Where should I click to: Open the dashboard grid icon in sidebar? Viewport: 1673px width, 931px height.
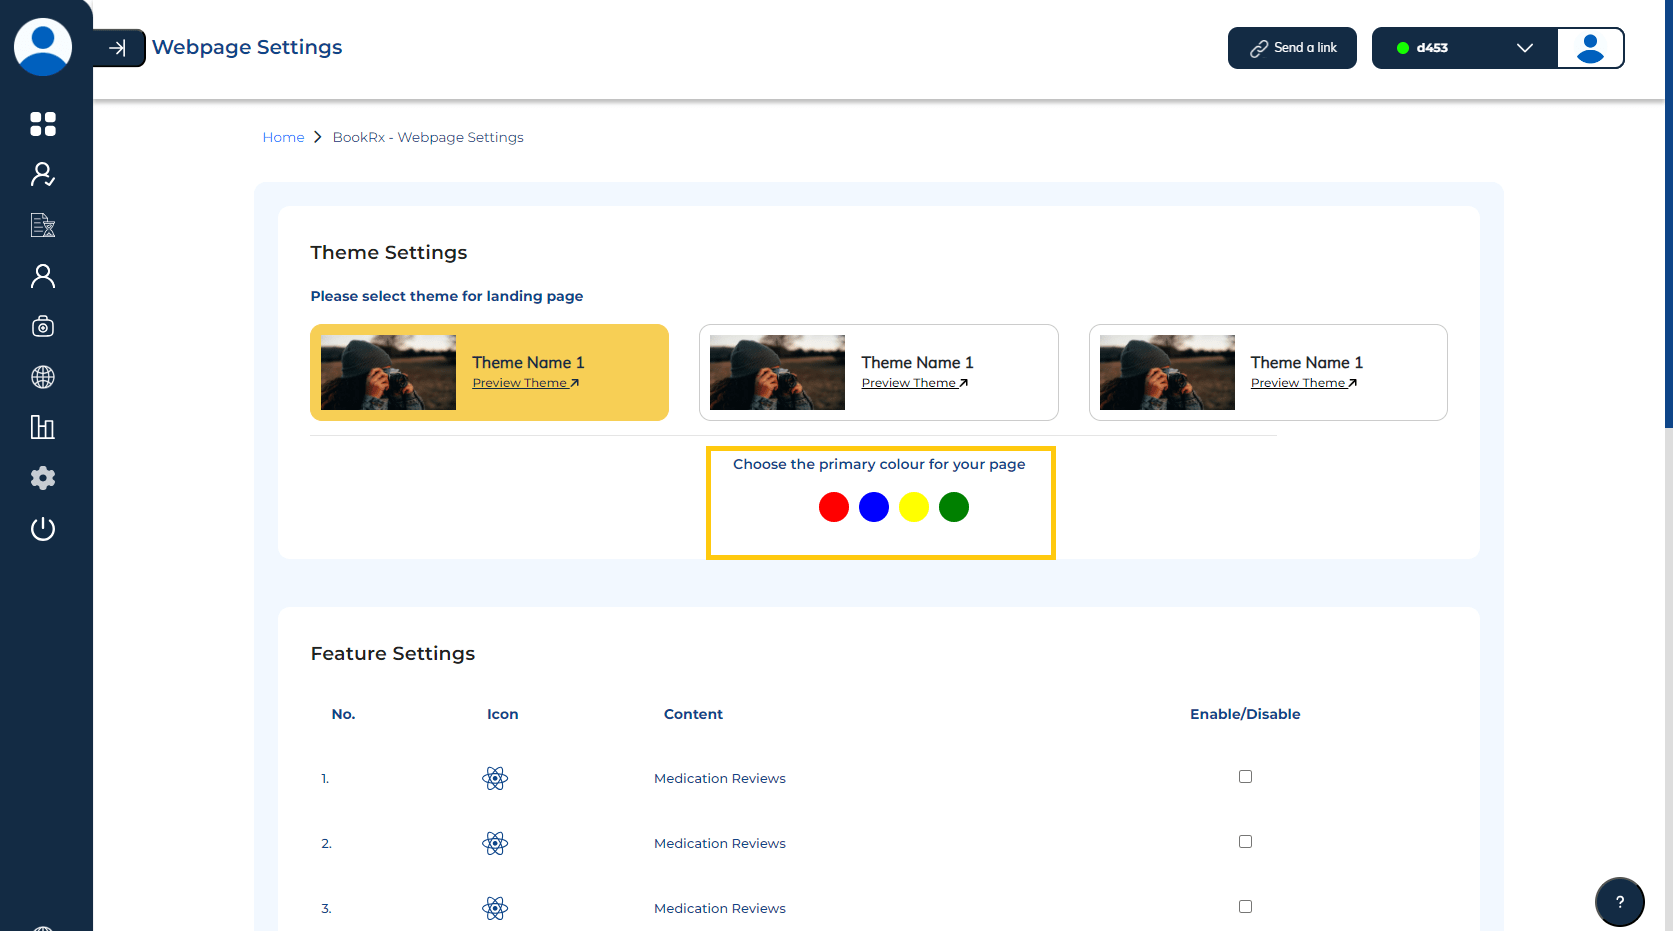(42, 124)
